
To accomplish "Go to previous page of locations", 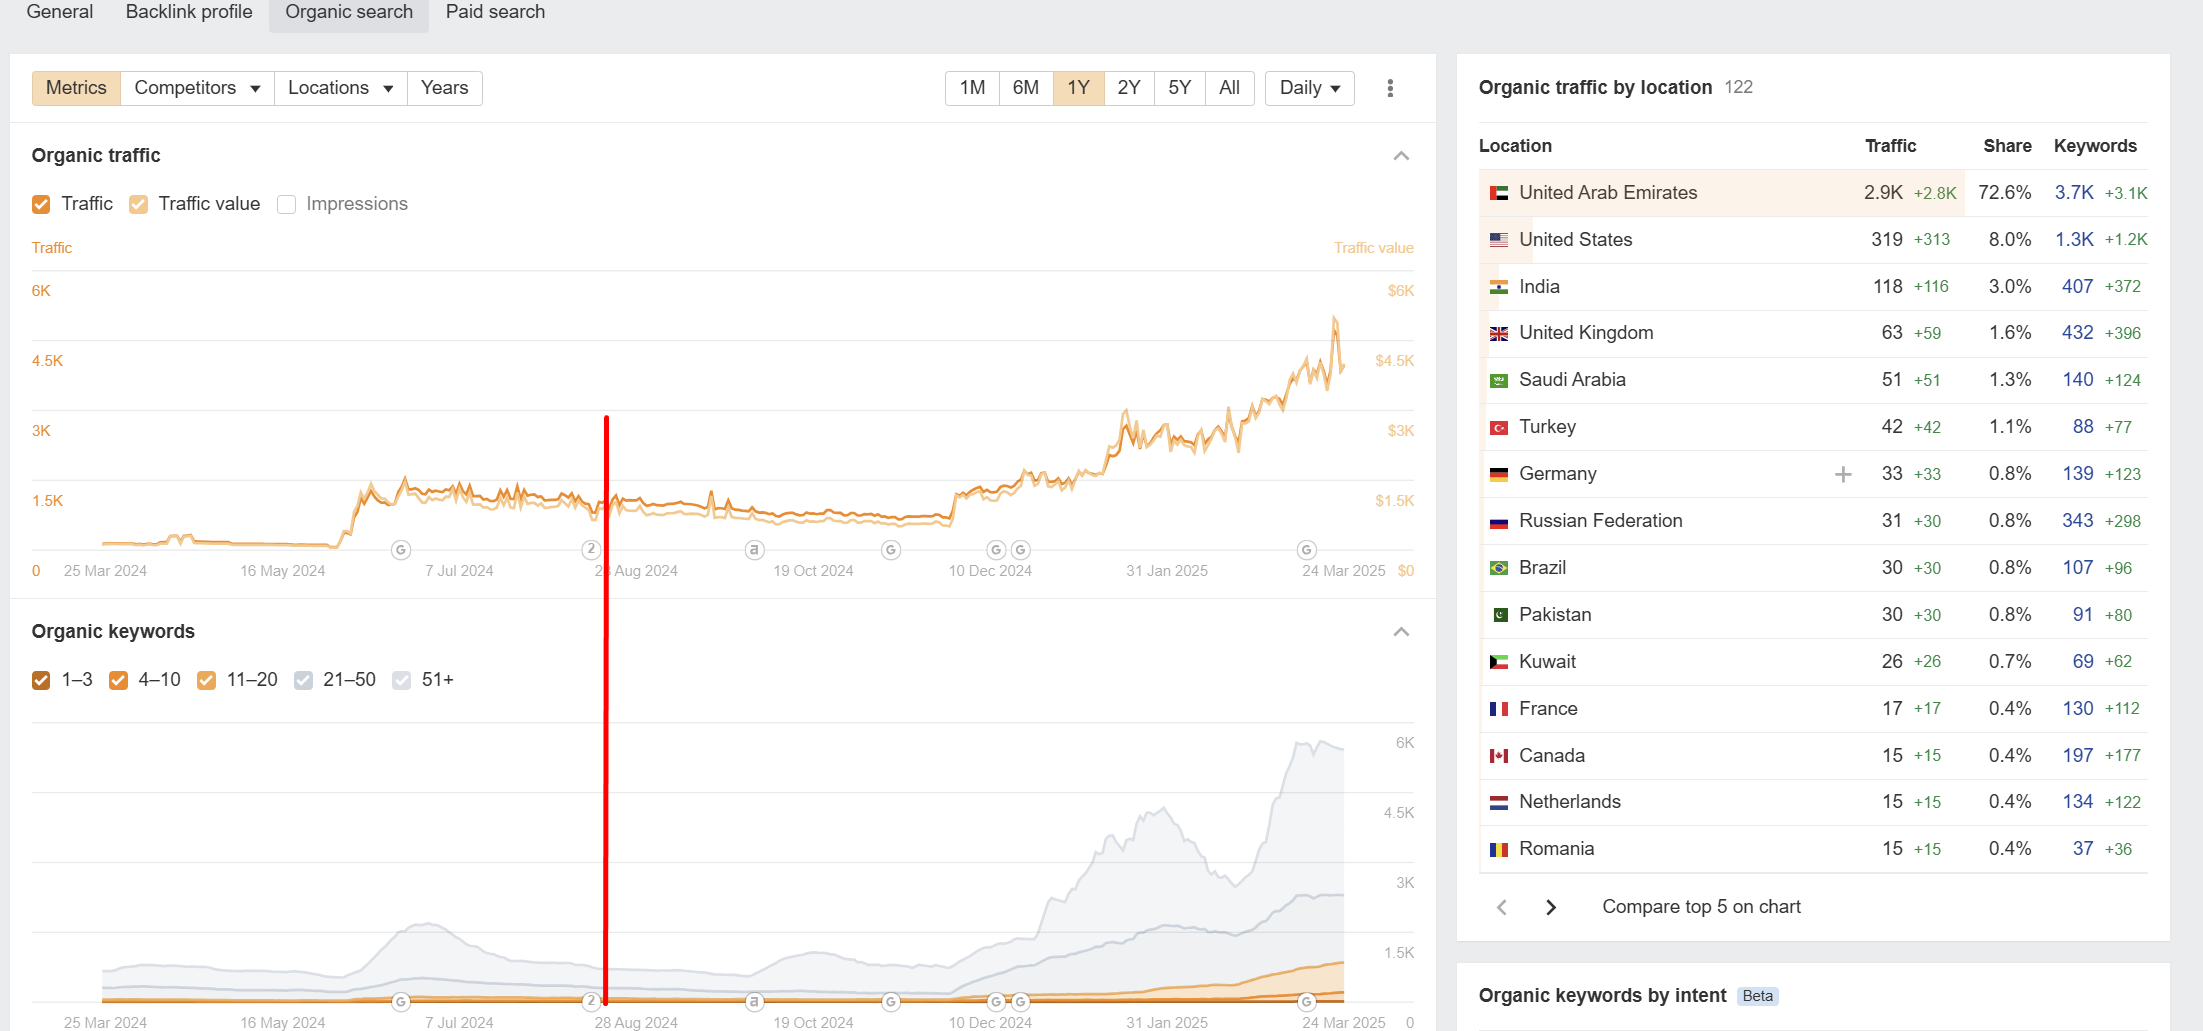I will (x=1502, y=907).
